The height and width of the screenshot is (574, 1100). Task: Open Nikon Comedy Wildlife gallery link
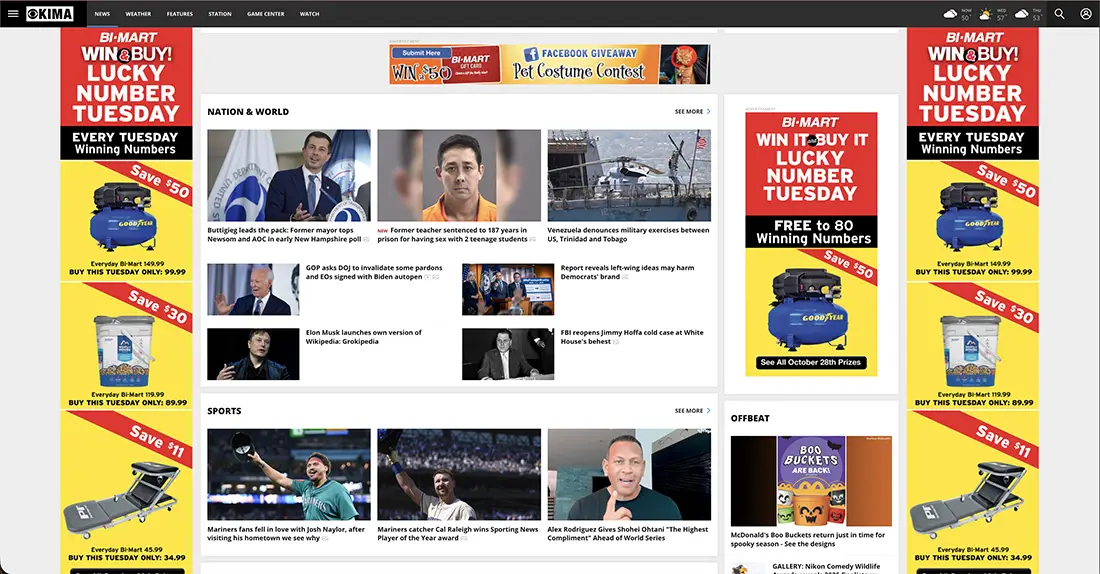tap(826, 567)
